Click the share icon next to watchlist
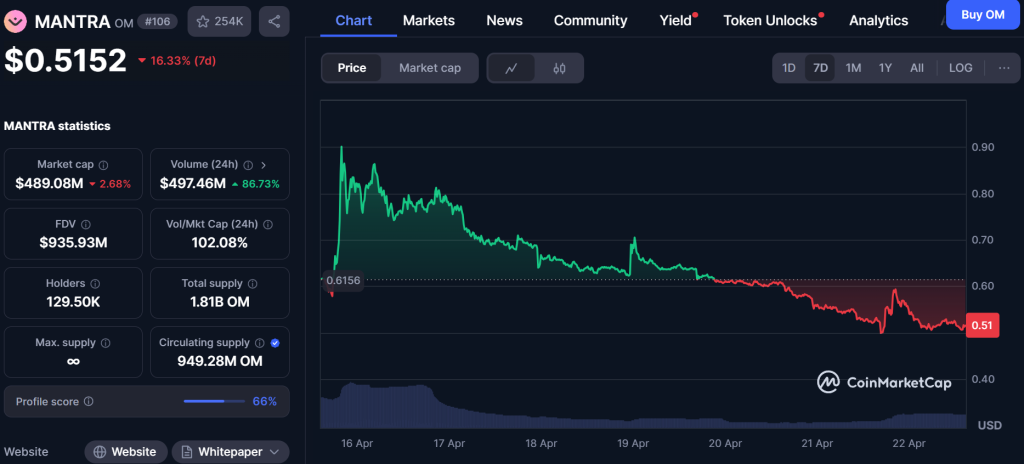The image size is (1024, 464). (275, 21)
